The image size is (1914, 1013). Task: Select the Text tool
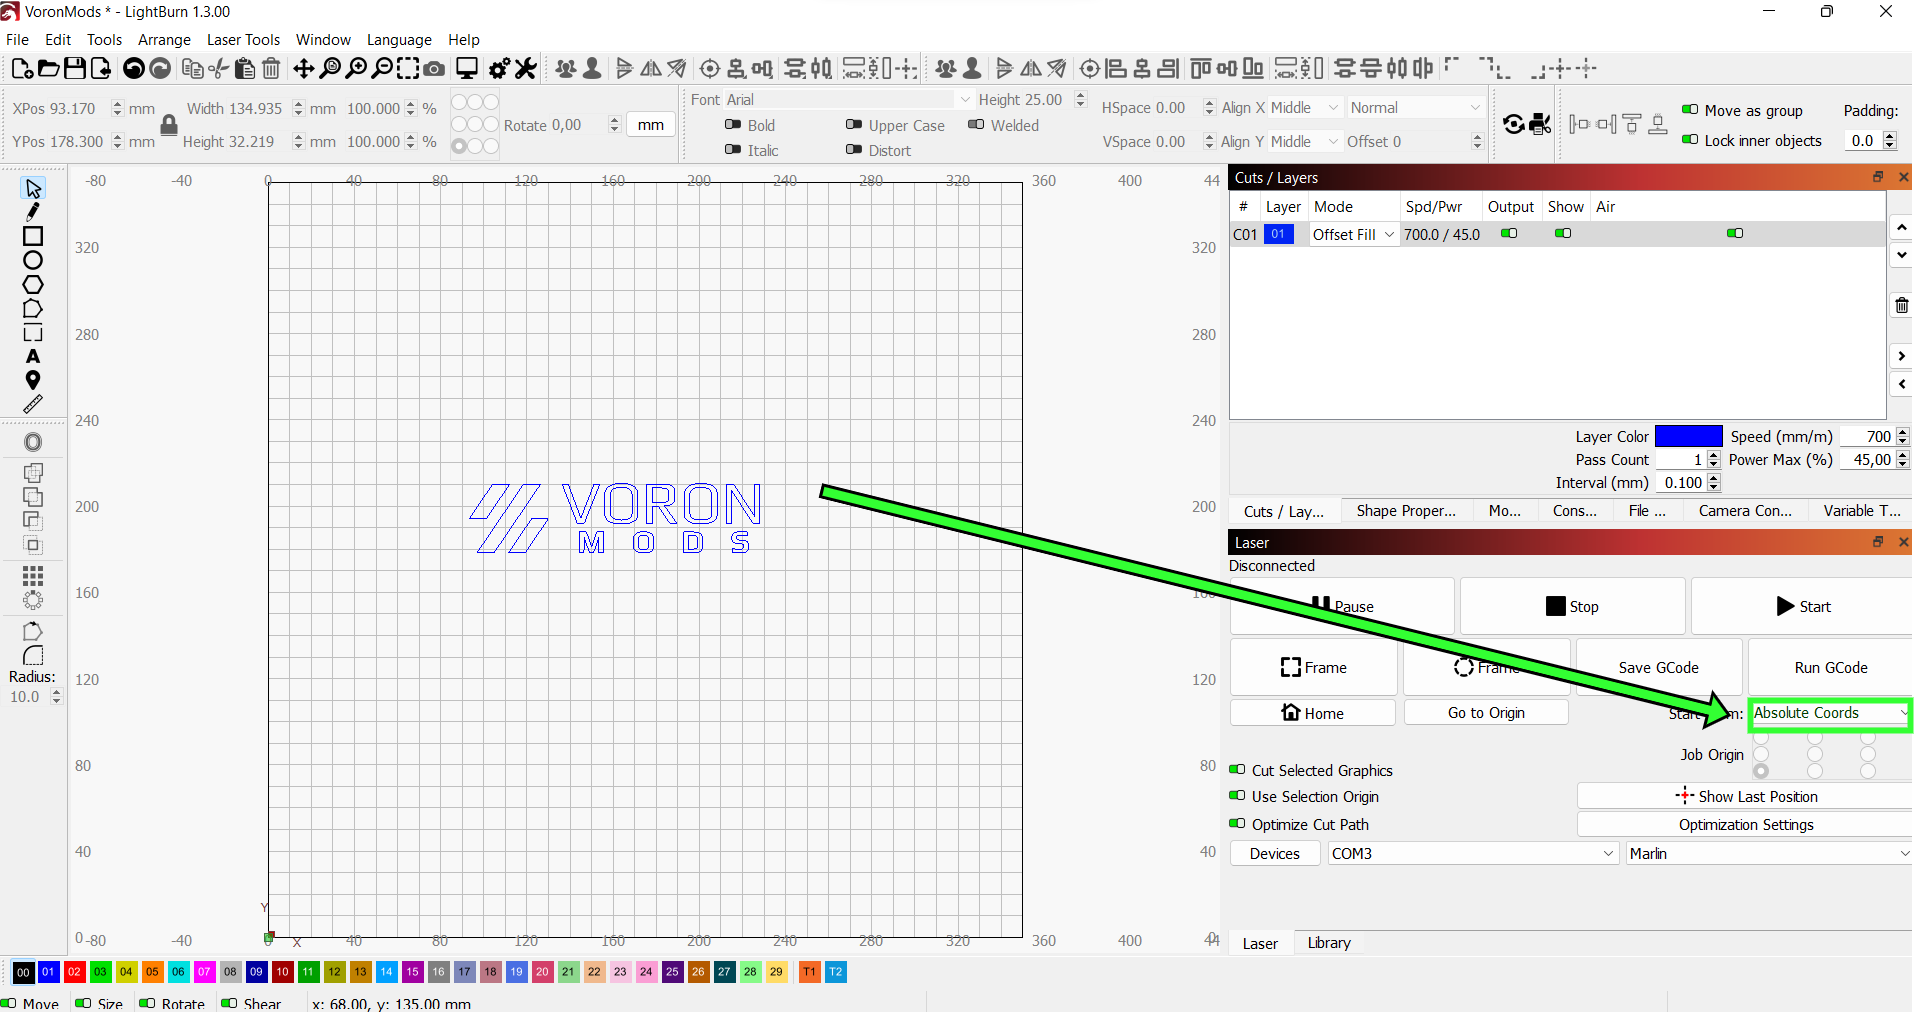(33, 356)
